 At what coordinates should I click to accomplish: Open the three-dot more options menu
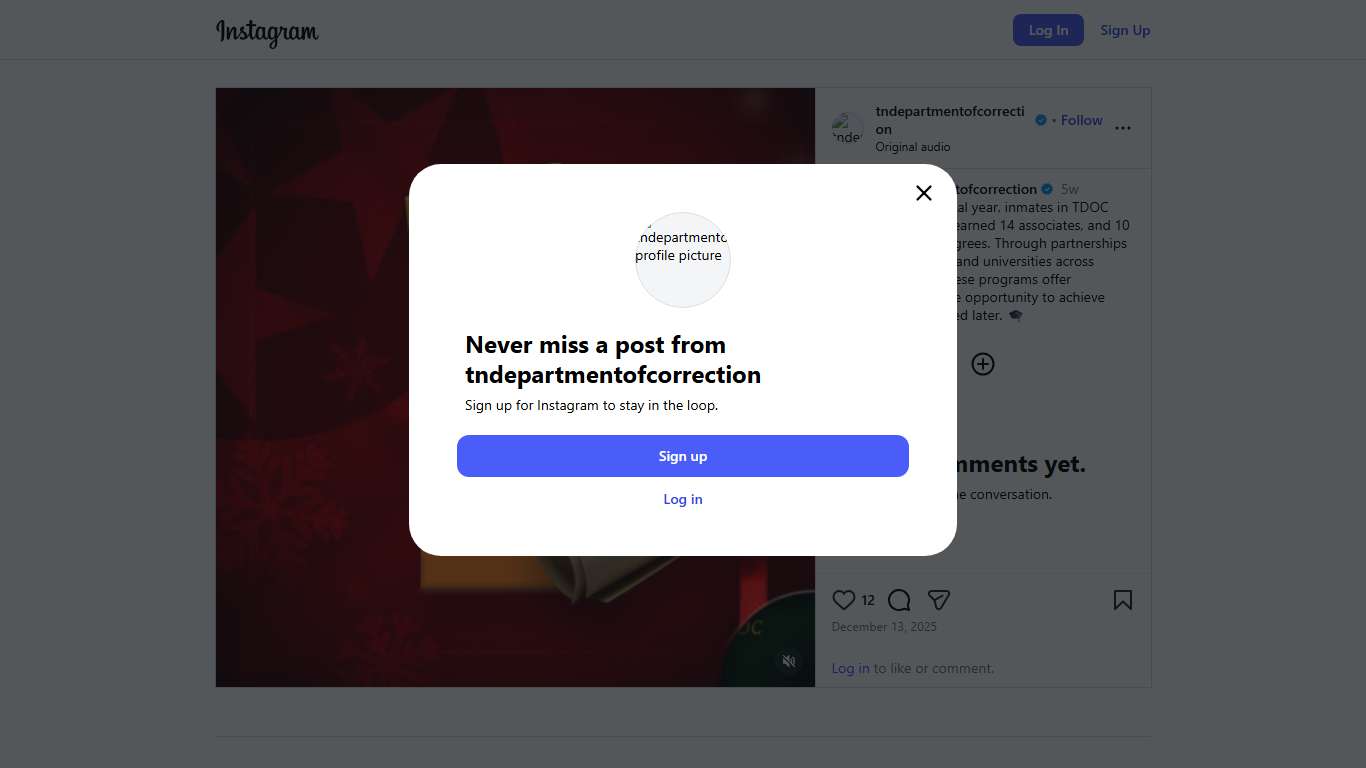(1122, 128)
